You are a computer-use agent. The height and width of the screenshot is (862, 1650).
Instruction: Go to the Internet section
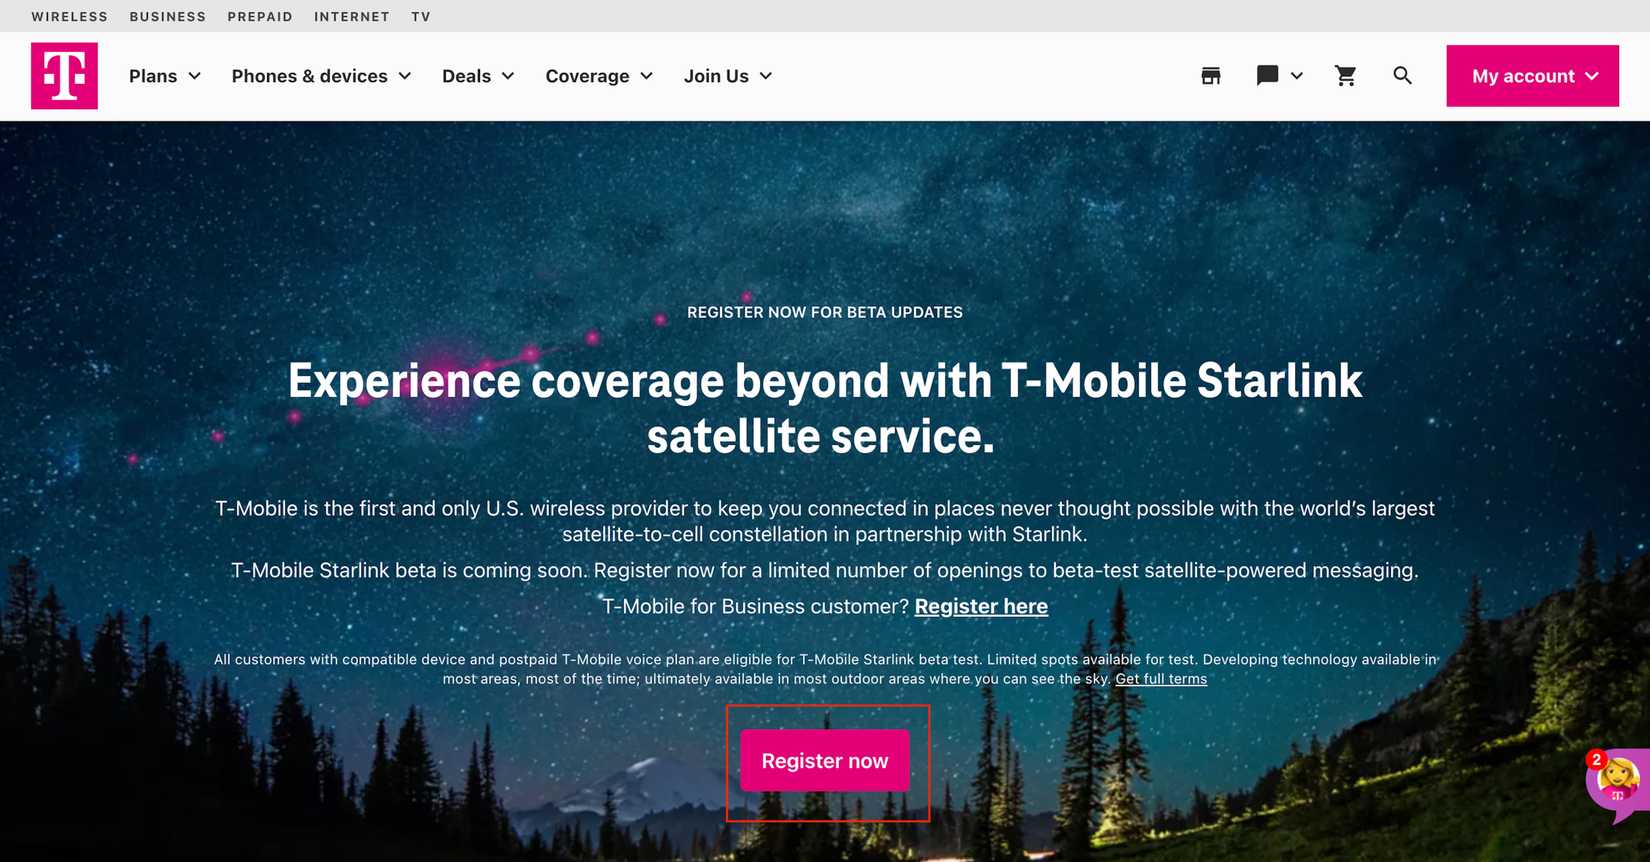tap(352, 17)
